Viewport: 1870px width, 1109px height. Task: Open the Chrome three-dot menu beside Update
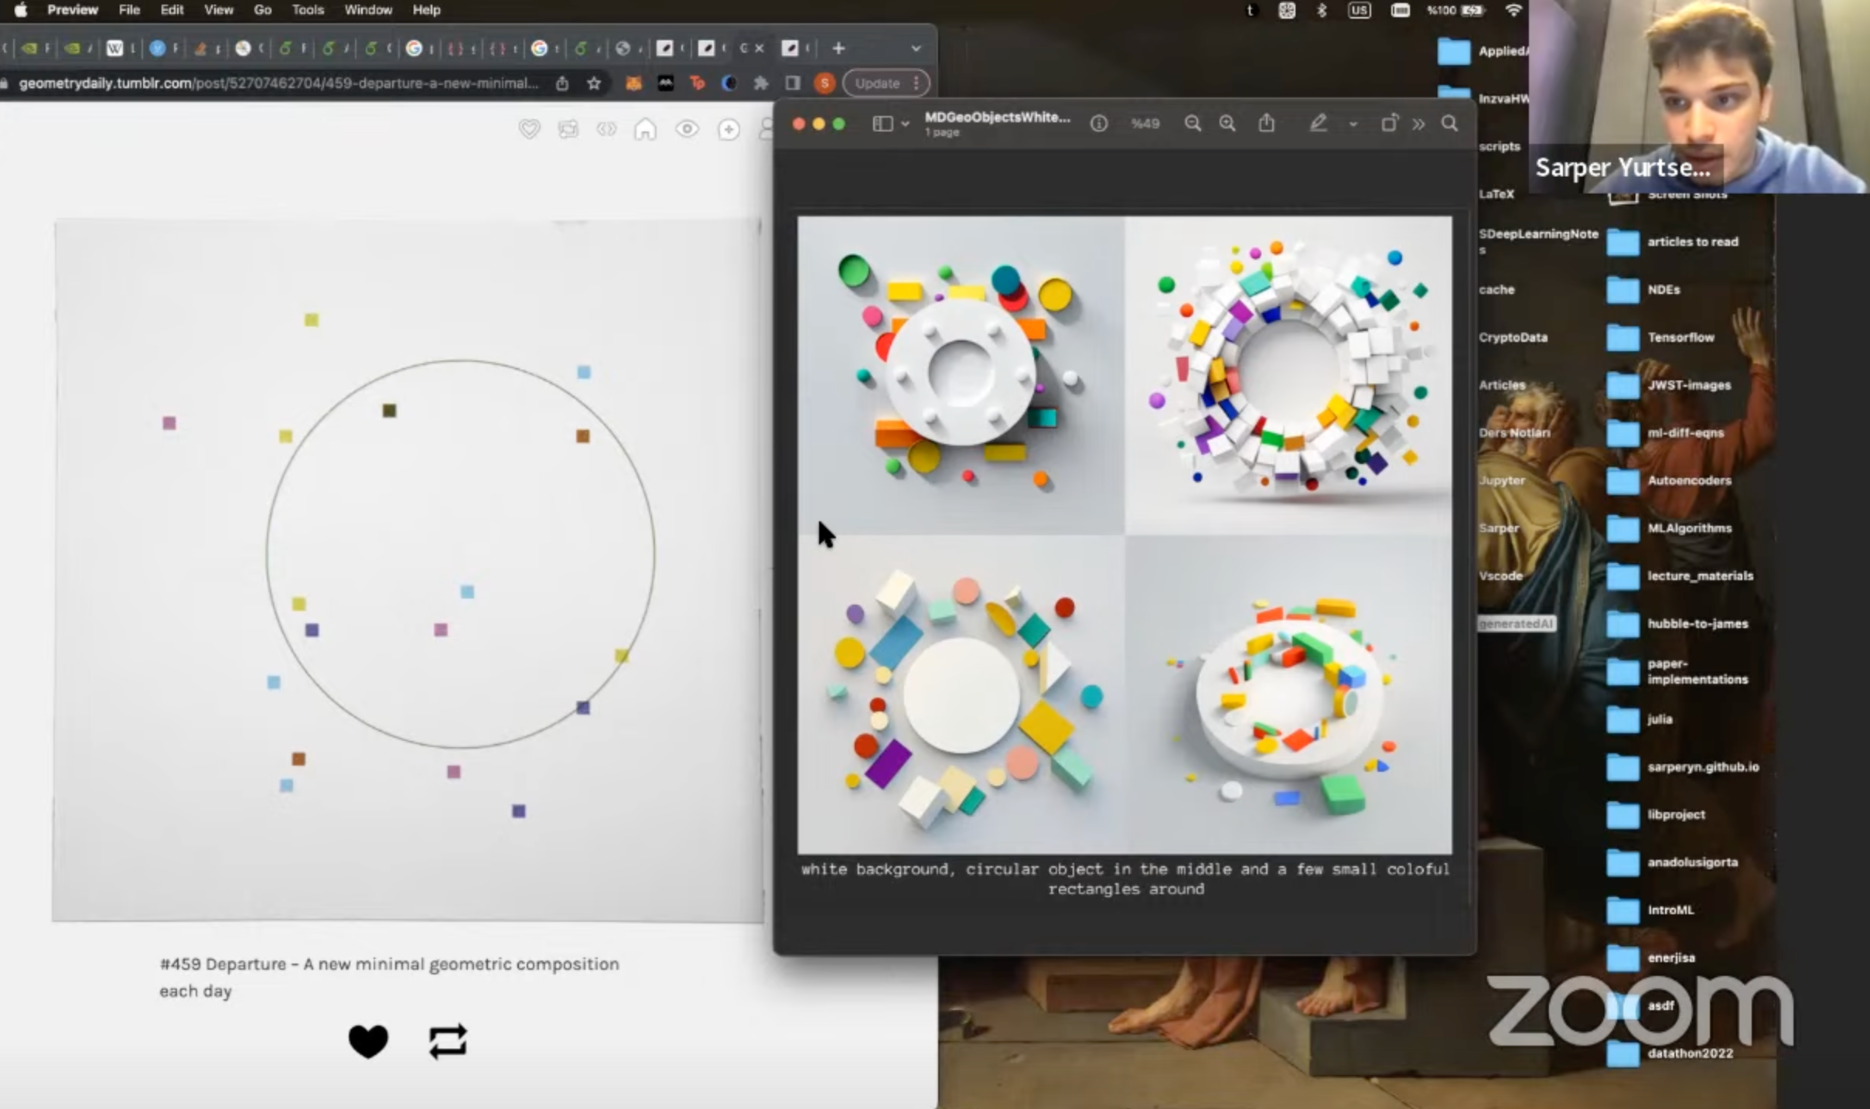click(916, 84)
